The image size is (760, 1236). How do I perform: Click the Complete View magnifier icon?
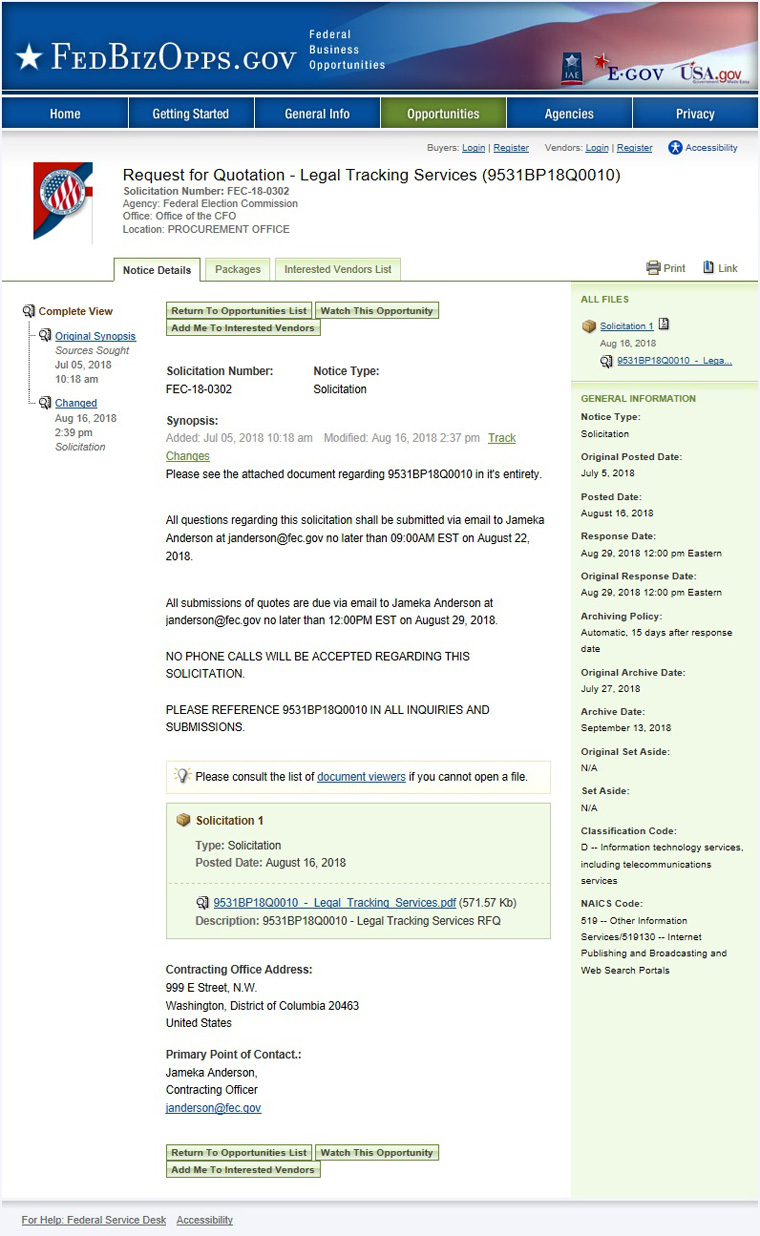click(x=29, y=311)
